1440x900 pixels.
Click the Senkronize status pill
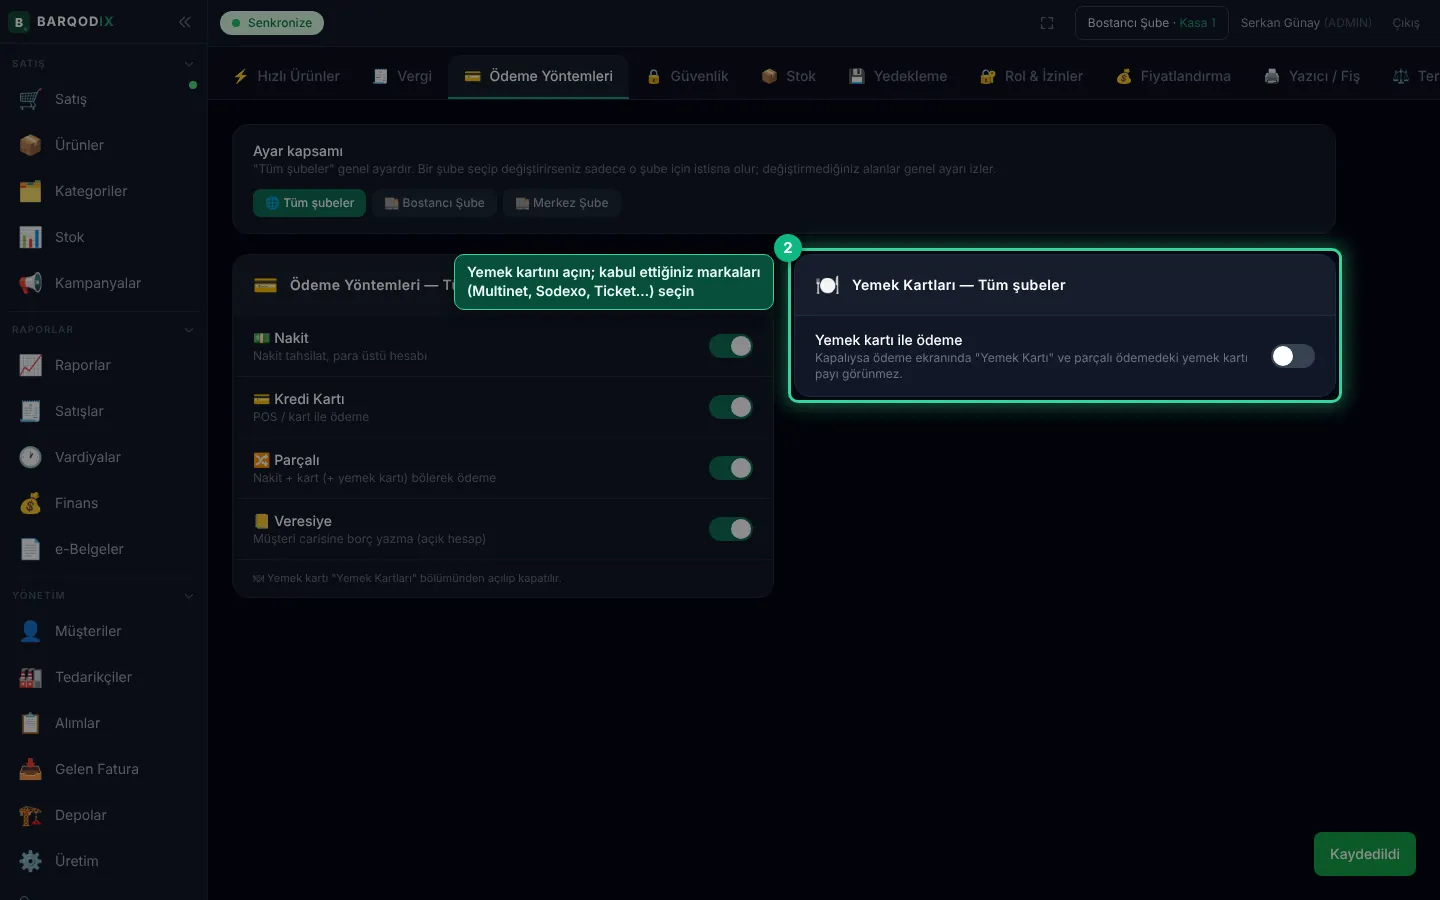pyautogui.click(x=272, y=23)
